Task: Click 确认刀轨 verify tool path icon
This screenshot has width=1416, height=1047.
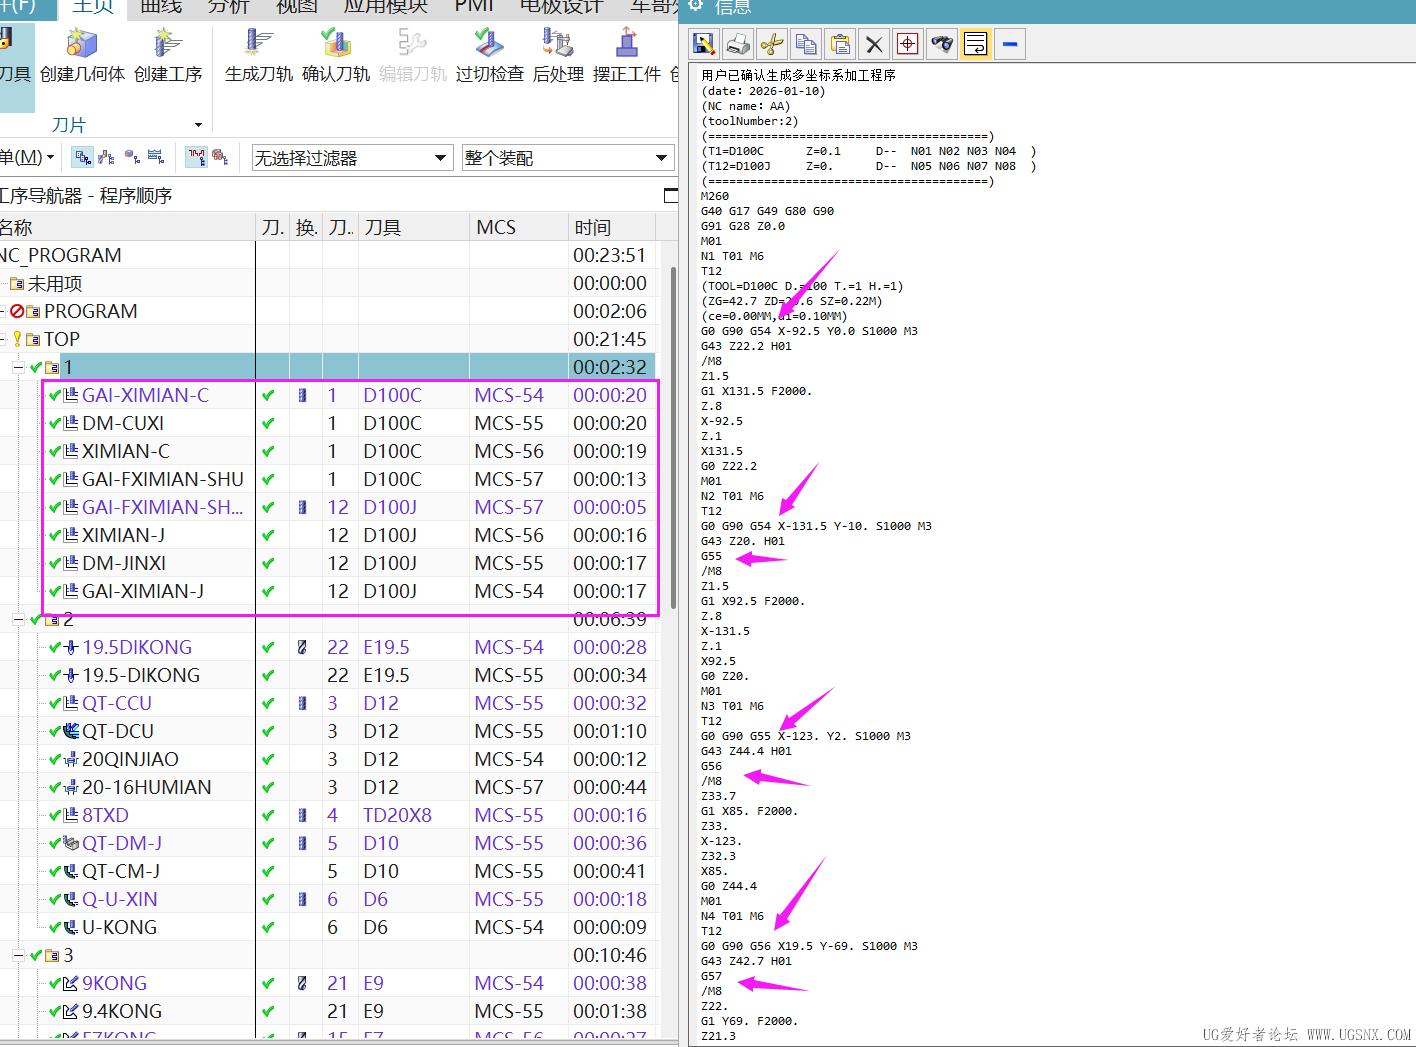Action: (336, 55)
